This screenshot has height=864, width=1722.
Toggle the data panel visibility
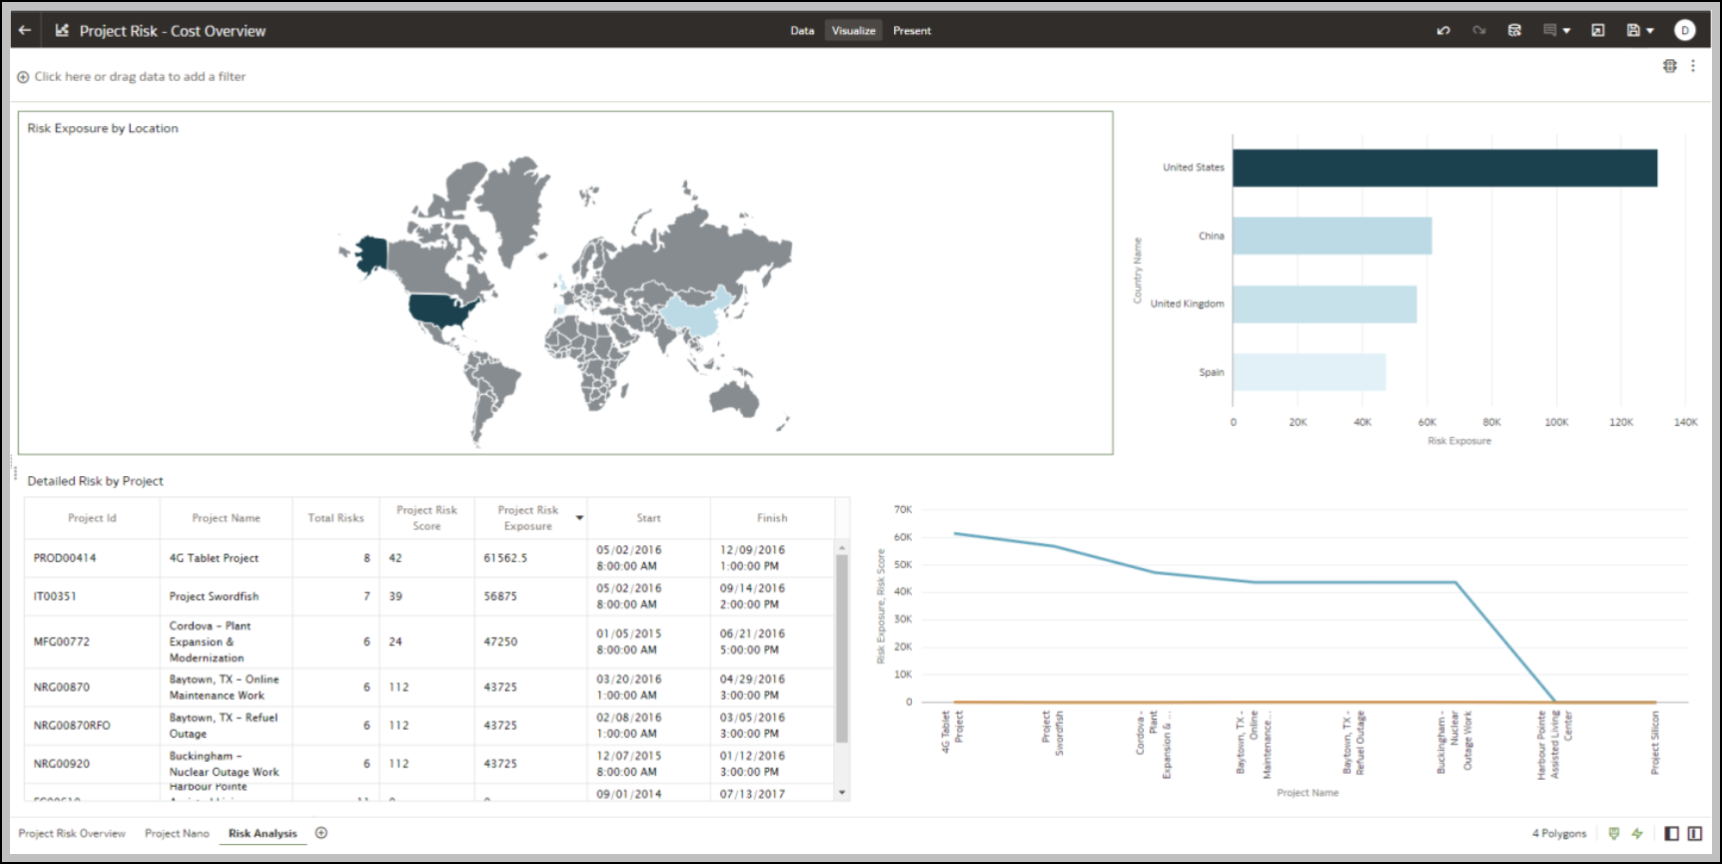point(1672,833)
